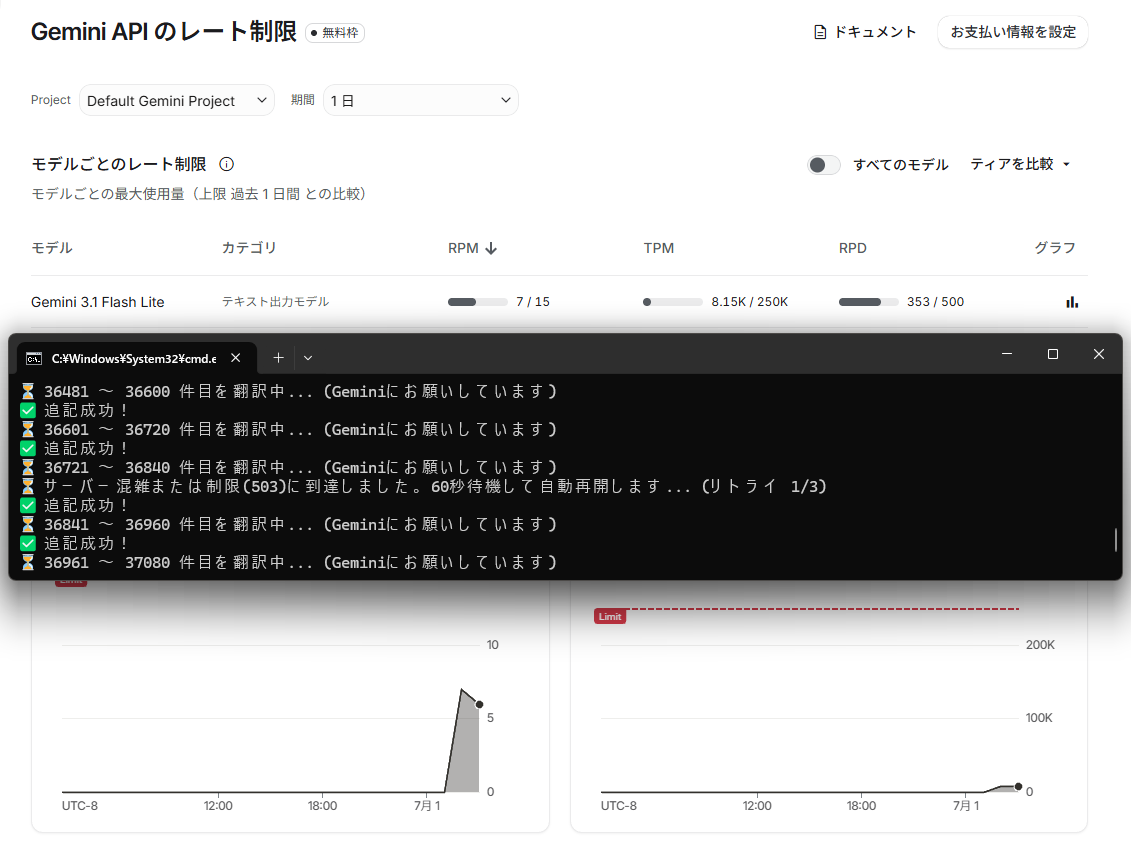Screen dimensions: 1131x849
Task: Click the latest data point on right chart
Action: [x=1018, y=786]
